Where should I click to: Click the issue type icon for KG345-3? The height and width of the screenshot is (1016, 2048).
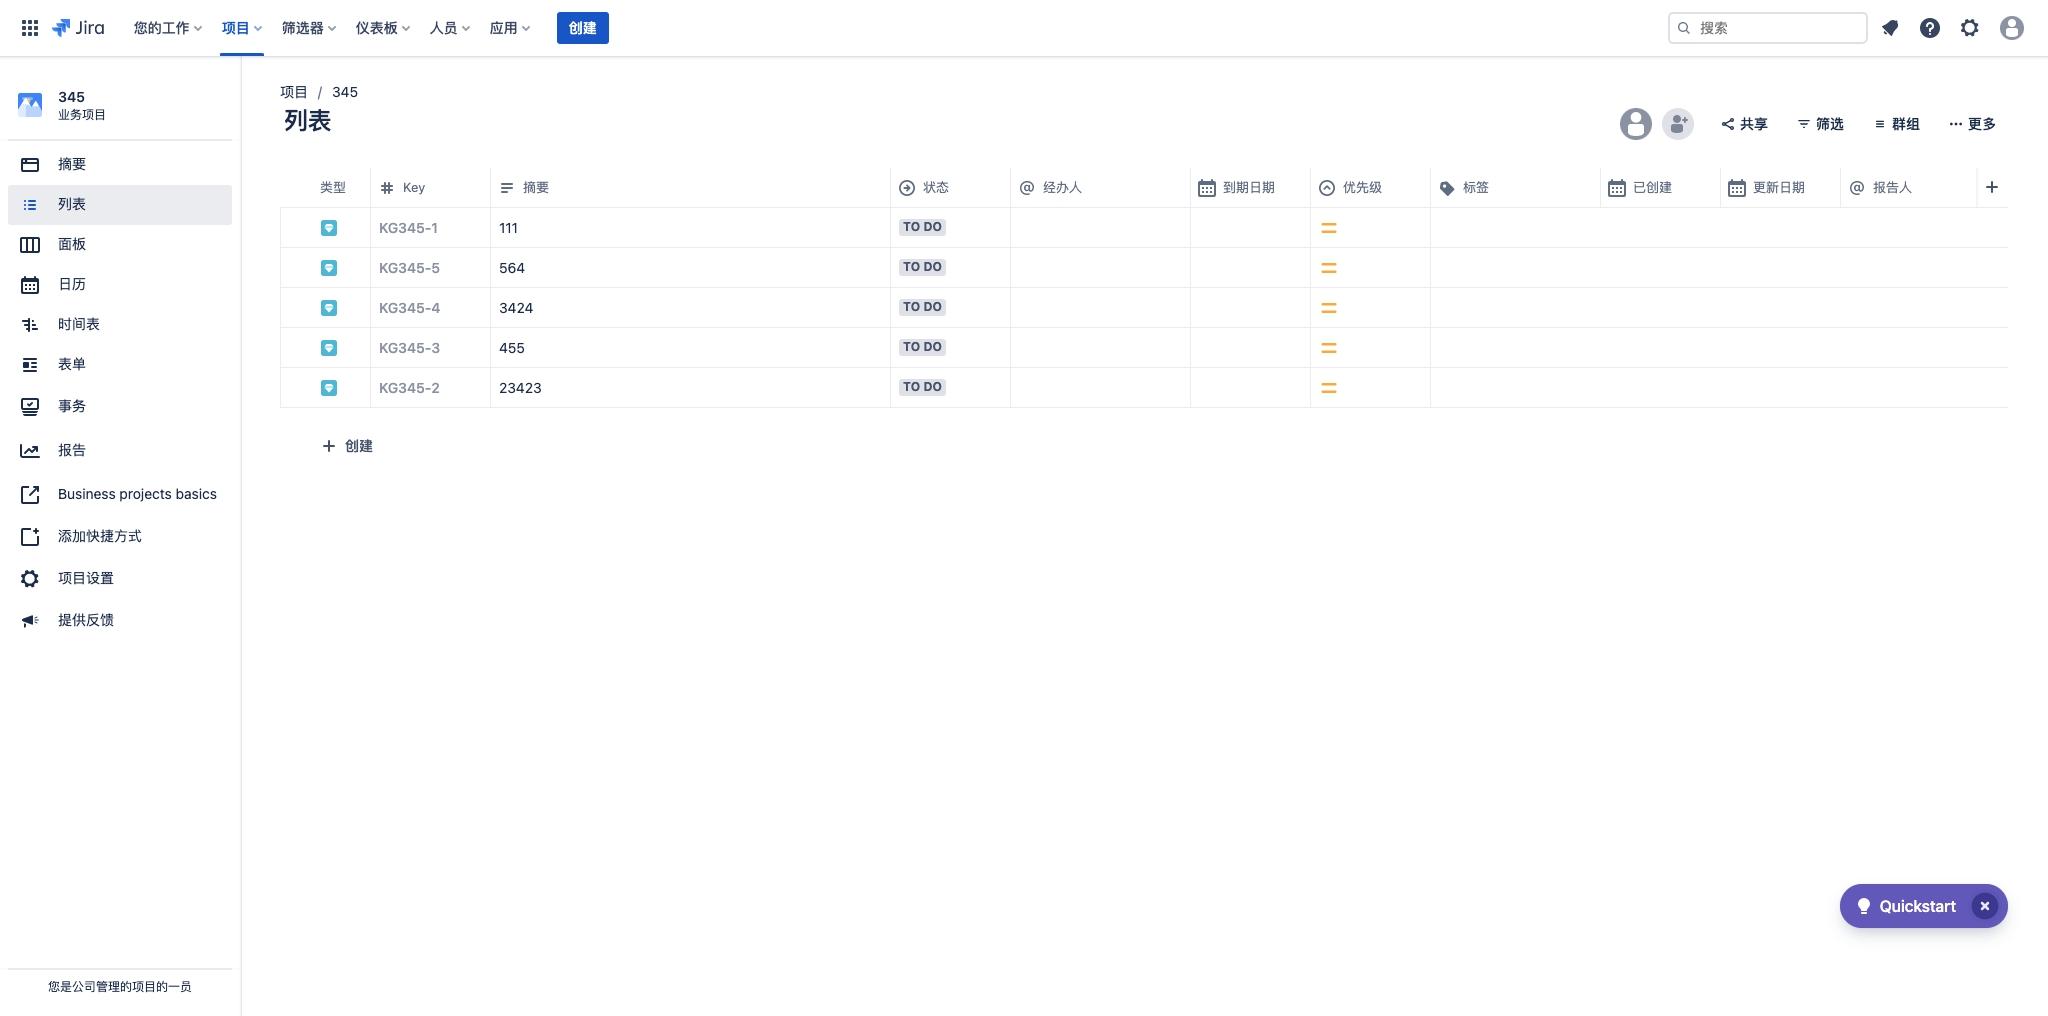pyautogui.click(x=329, y=348)
